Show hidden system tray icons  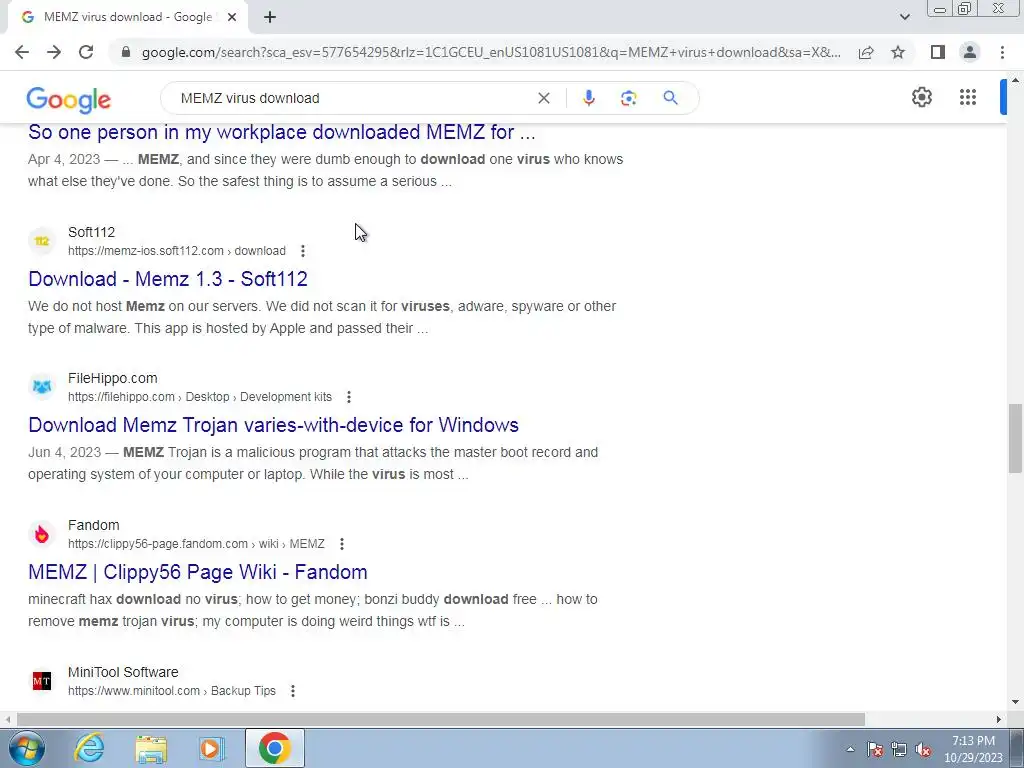pyautogui.click(x=850, y=749)
